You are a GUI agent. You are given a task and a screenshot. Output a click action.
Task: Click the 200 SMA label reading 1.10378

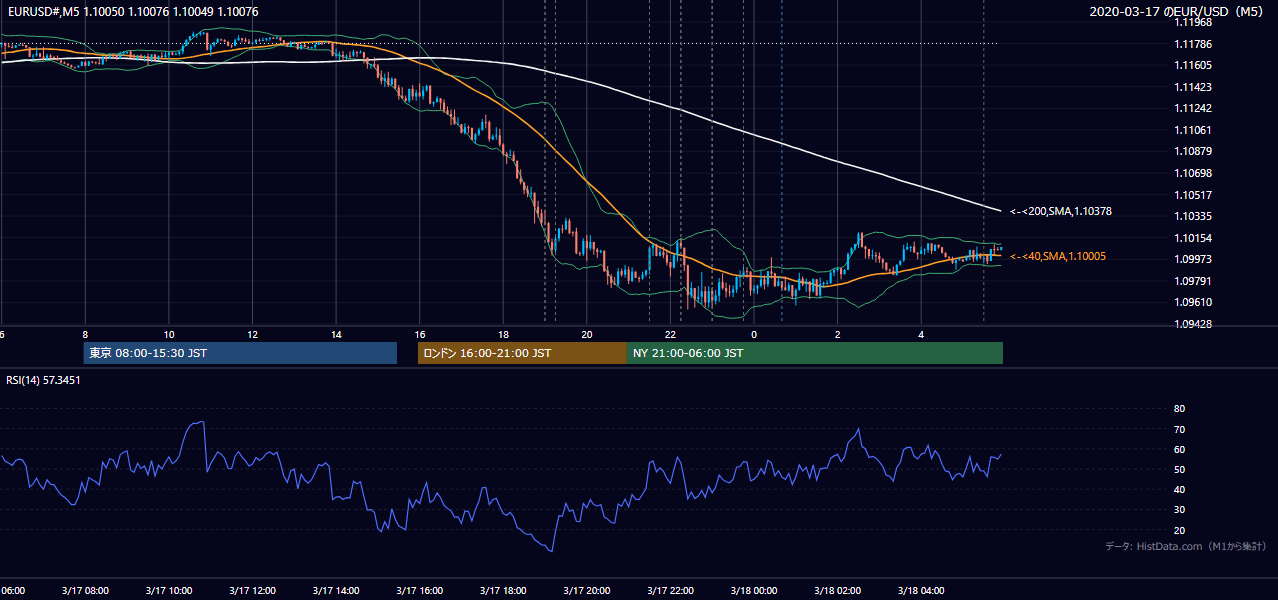click(1061, 211)
